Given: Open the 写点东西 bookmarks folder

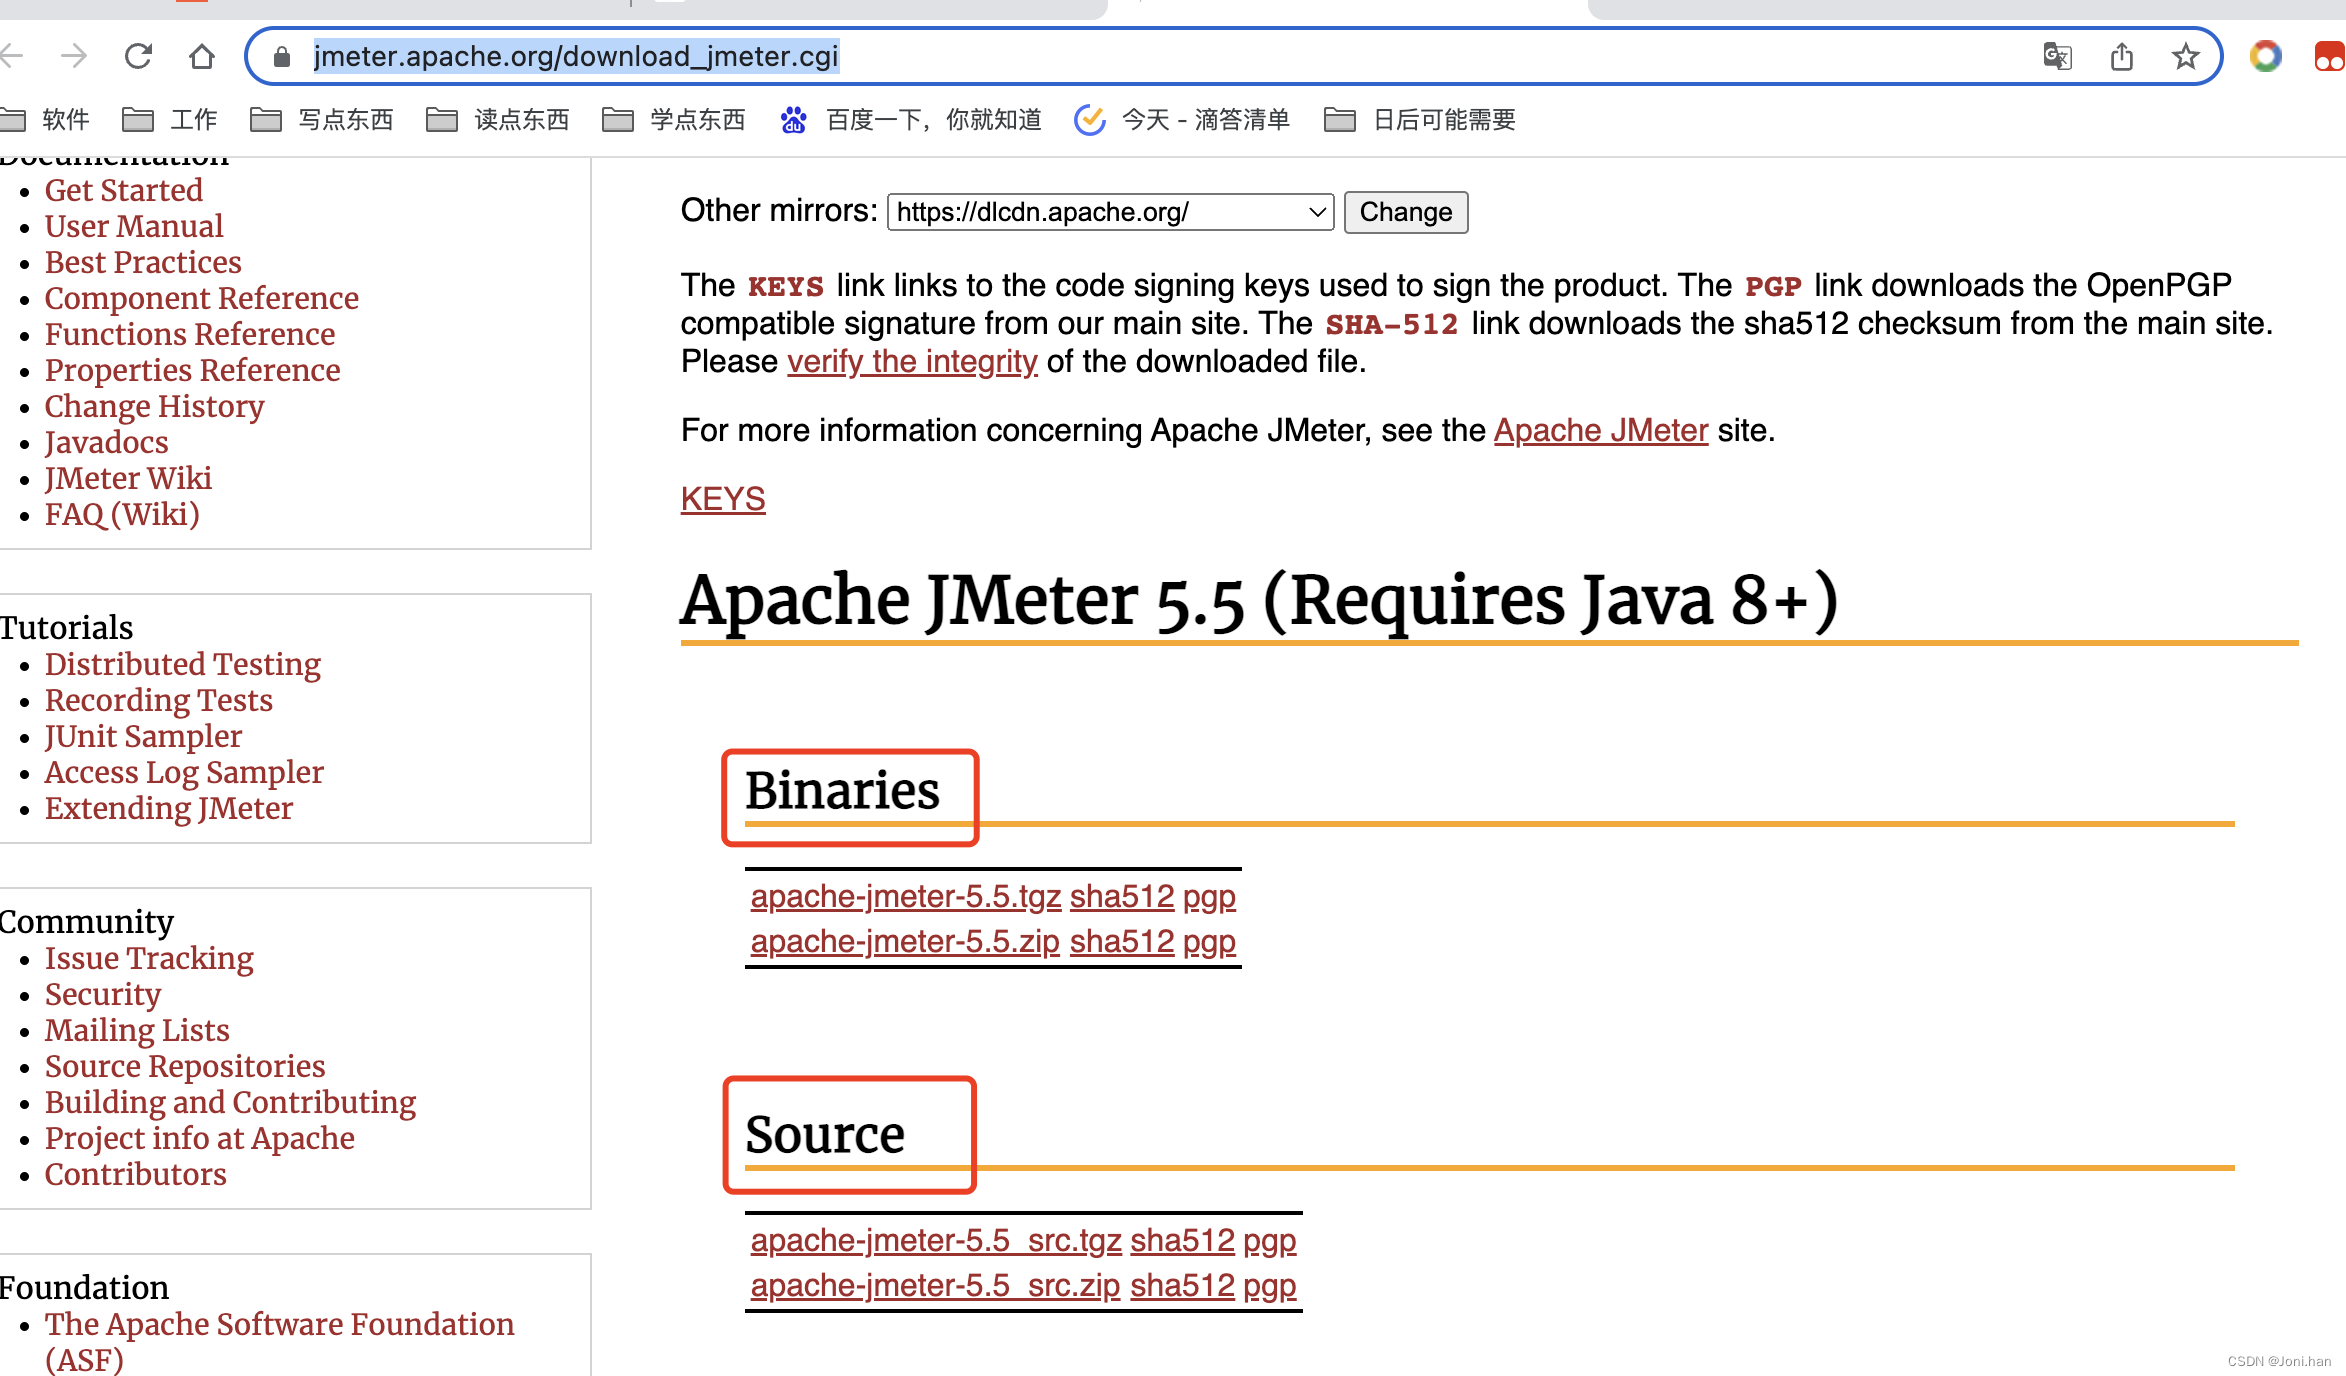Looking at the screenshot, I should 321,120.
